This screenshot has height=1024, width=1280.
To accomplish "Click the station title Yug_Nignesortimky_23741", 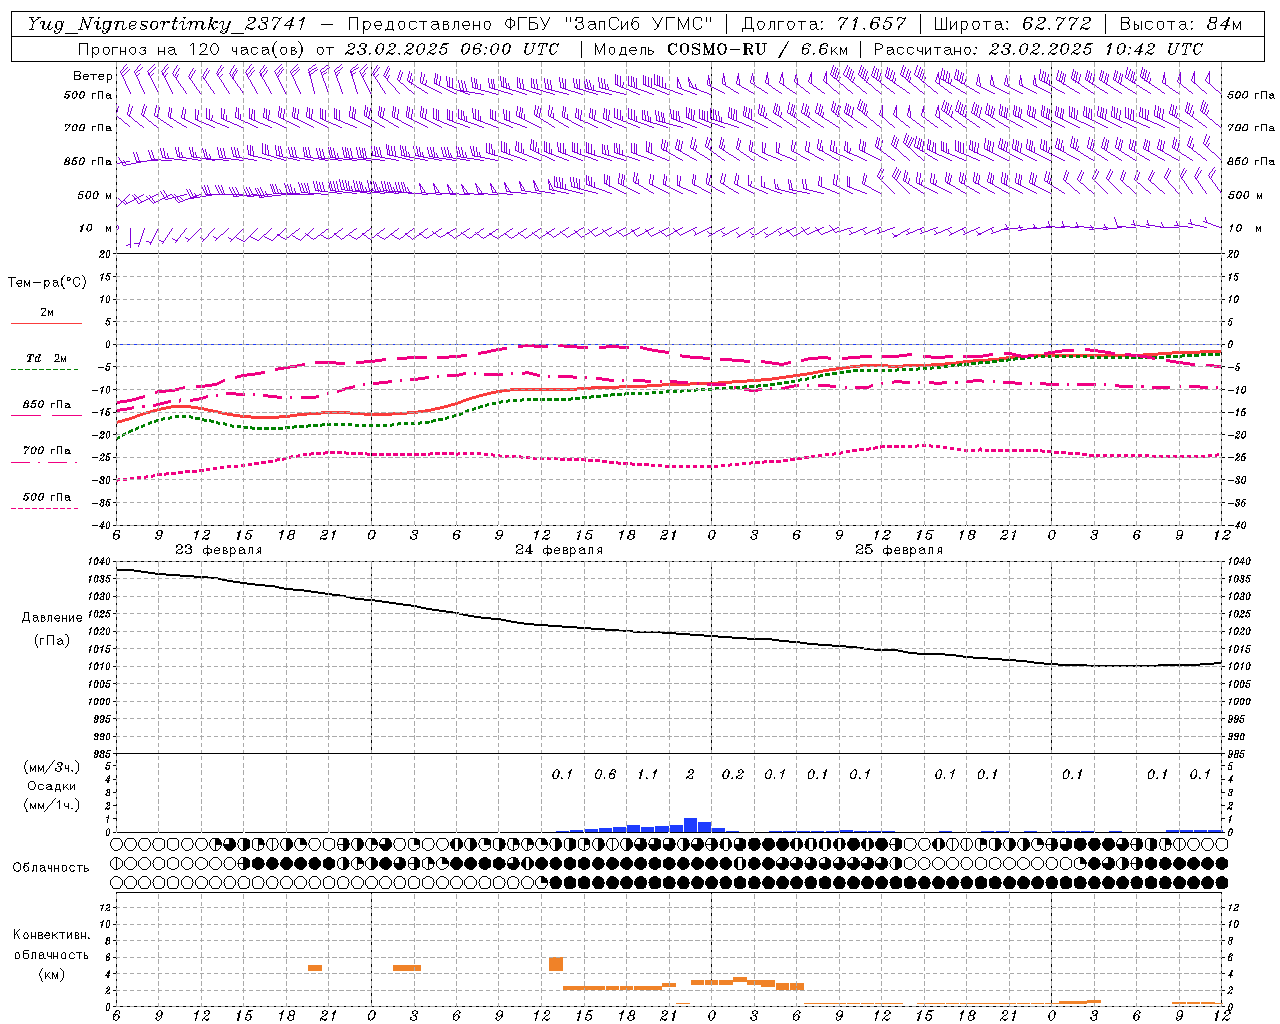I will pos(167,24).
